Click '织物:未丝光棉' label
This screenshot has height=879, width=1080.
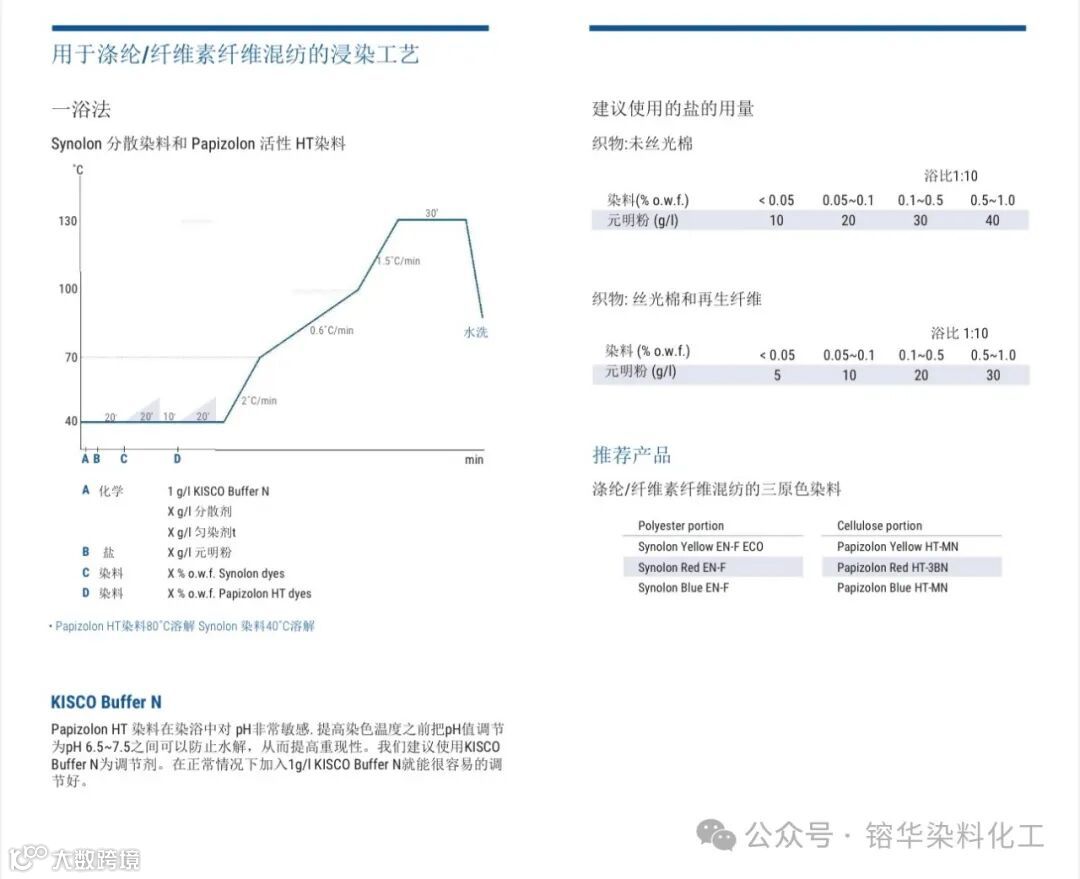pyautogui.click(x=642, y=144)
